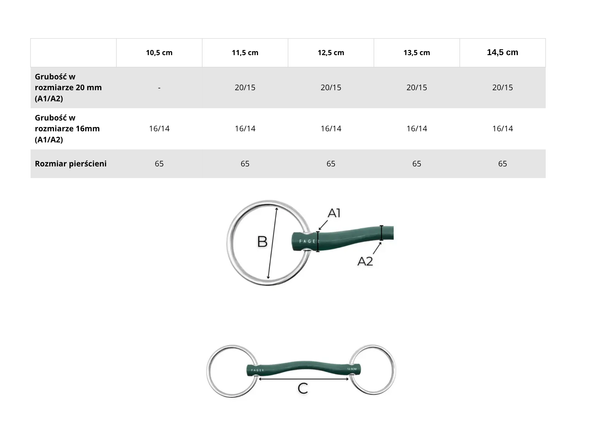Select the 20/15 value under 12,5 cm
Image resolution: width=600 pixels, height=424 pixels.
(331, 87)
